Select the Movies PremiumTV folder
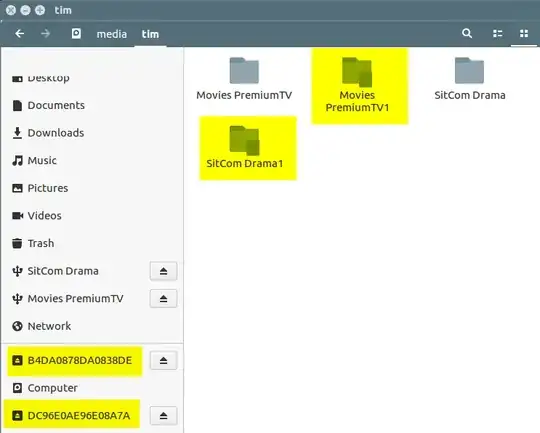Image resolution: width=540 pixels, height=433 pixels. pyautogui.click(x=244, y=79)
